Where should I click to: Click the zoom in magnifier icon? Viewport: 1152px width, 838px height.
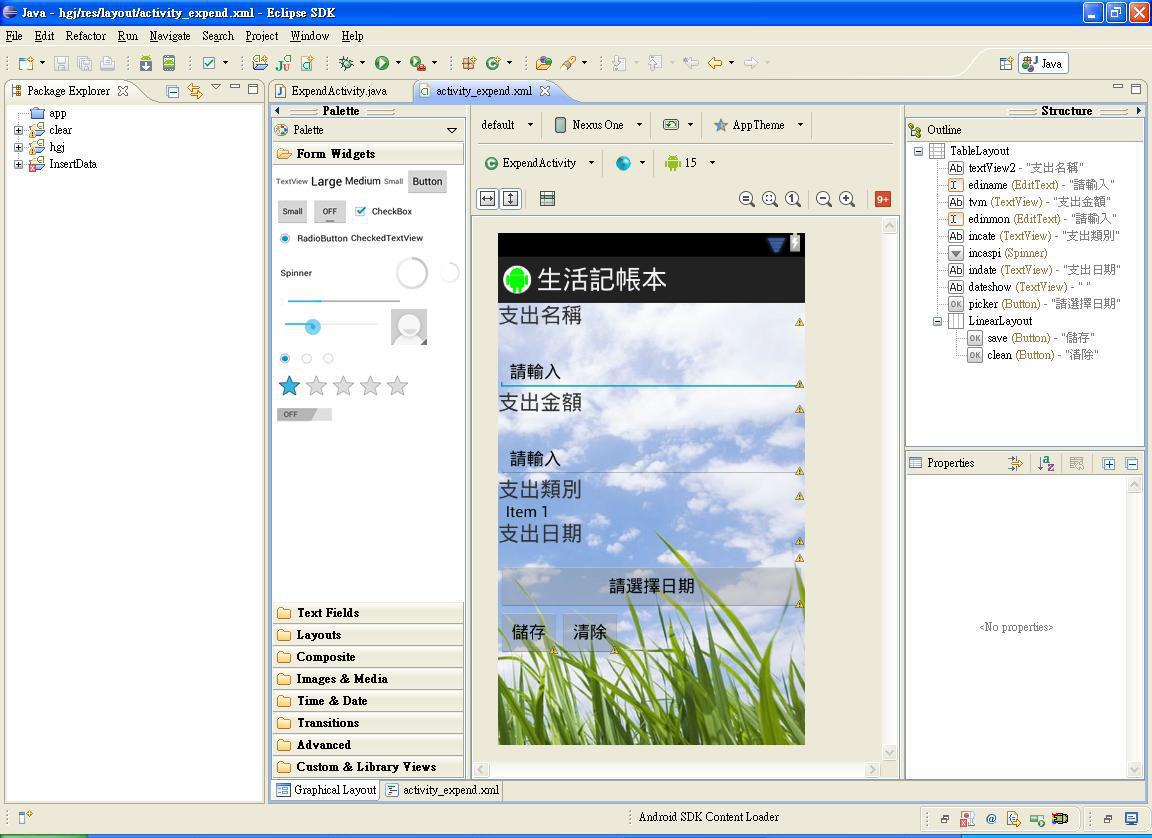[x=847, y=199]
